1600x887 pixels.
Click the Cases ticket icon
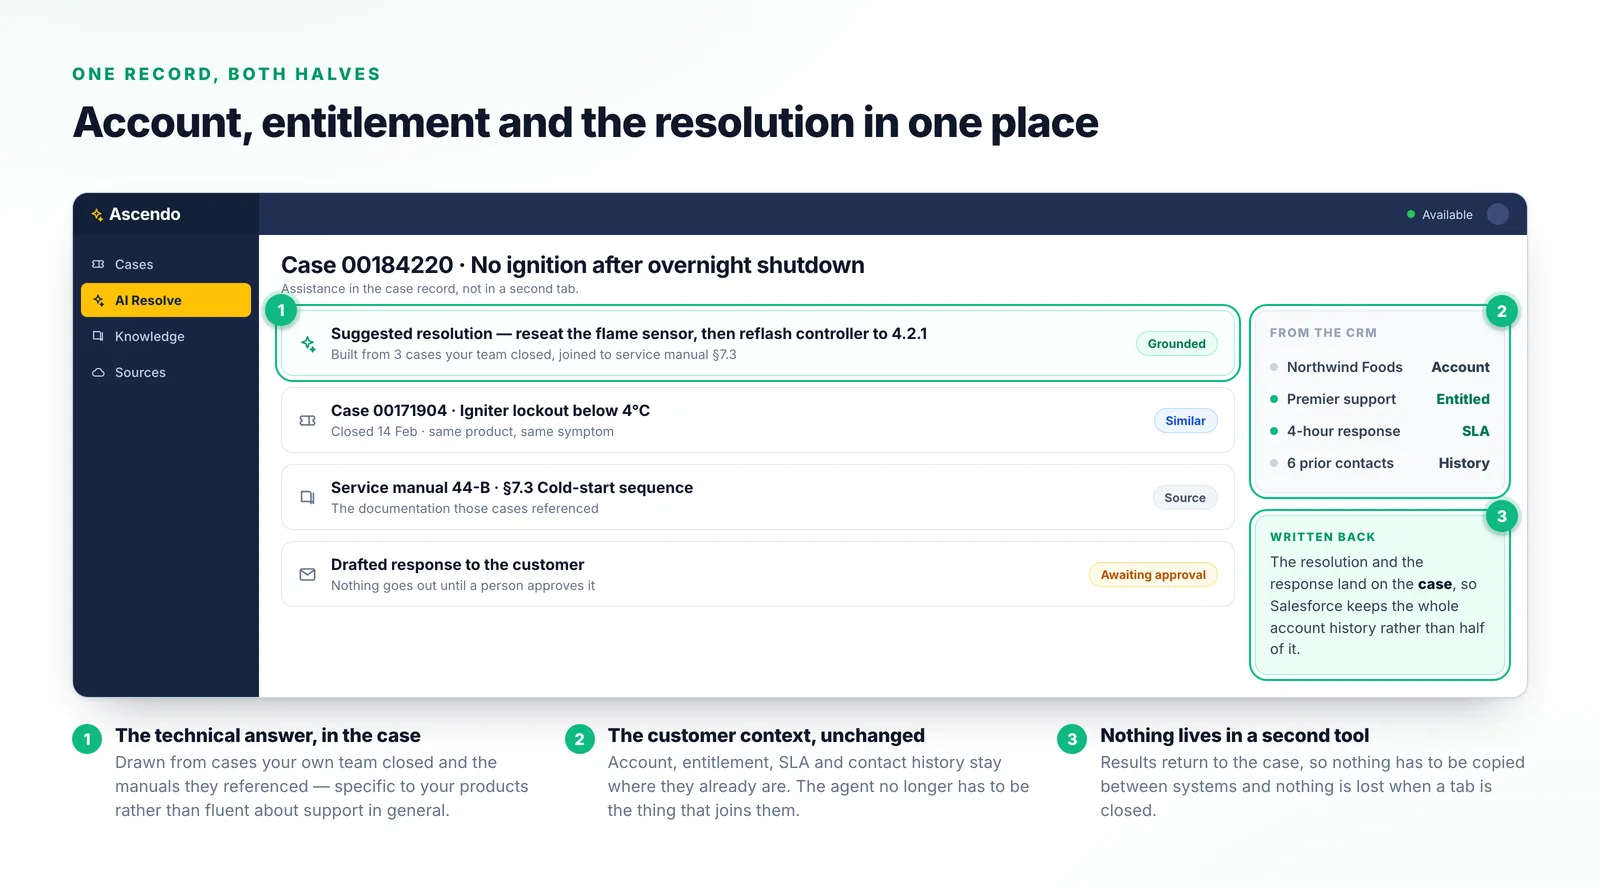pos(98,264)
